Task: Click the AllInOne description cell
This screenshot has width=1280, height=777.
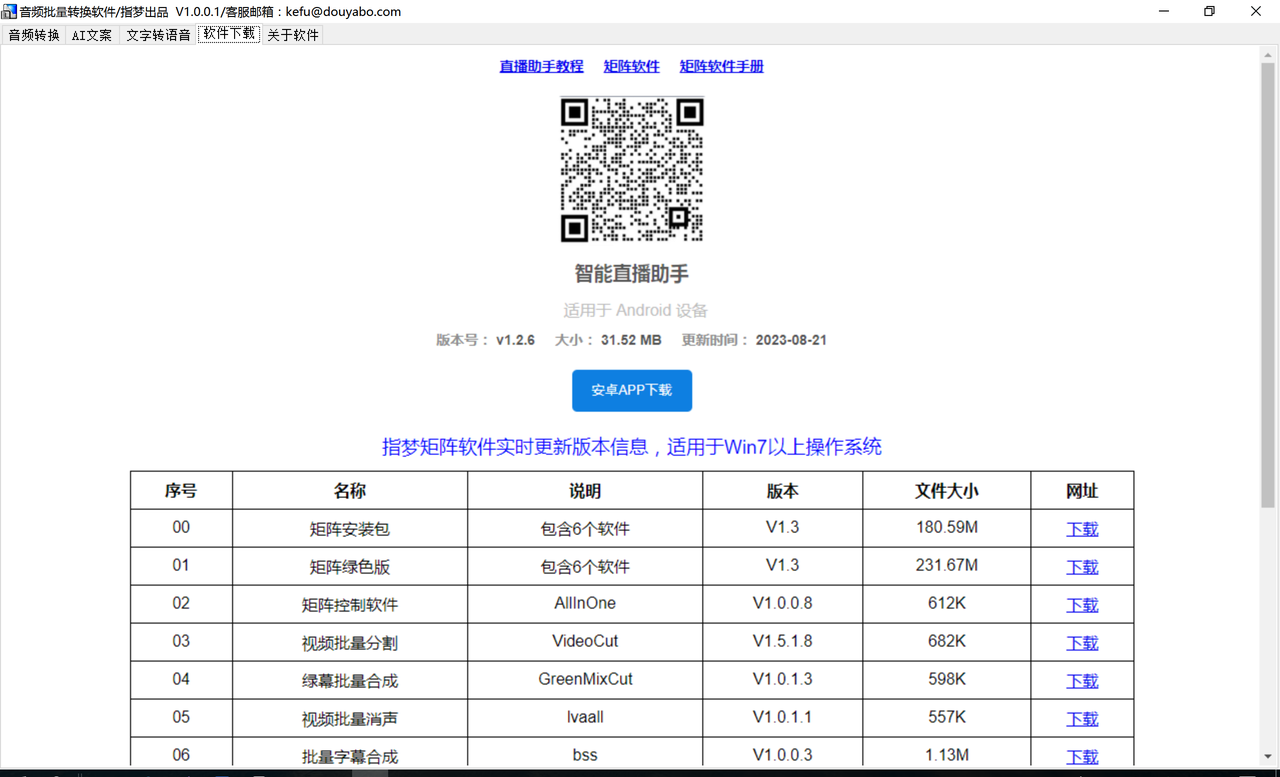Action: pyautogui.click(x=585, y=603)
